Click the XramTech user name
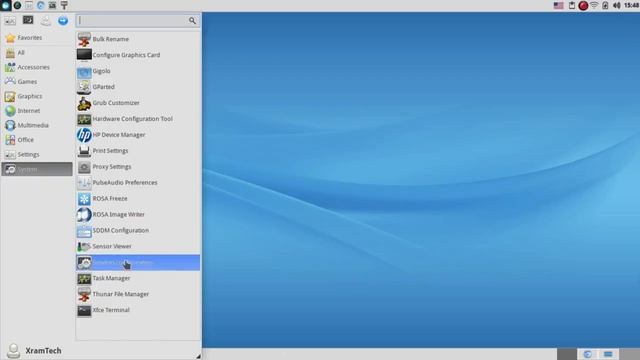640x360 pixels. [43, 351]
